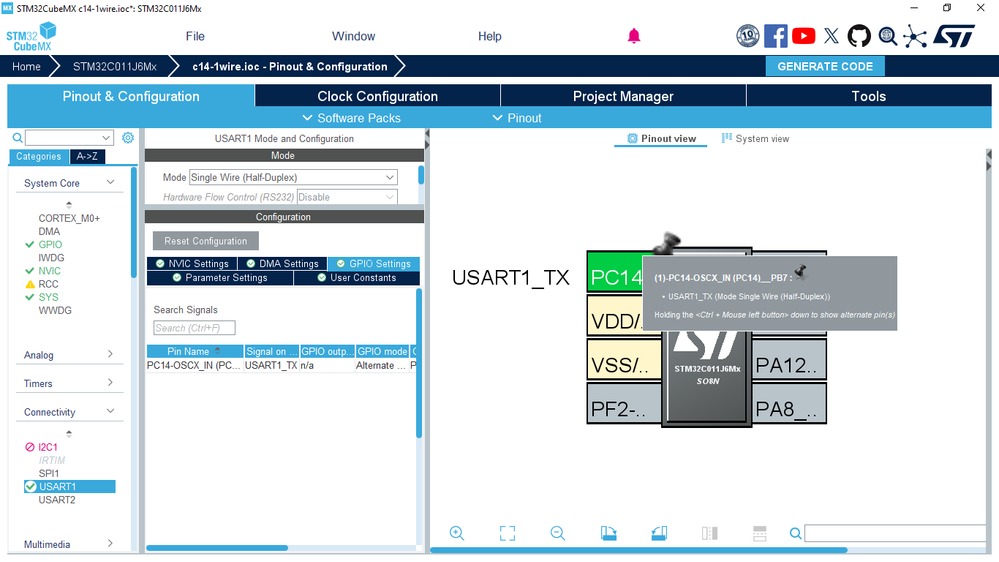The image size is (999, 562).
Task: Click the Search Signals input field
Action: click(x=194, y=328)
